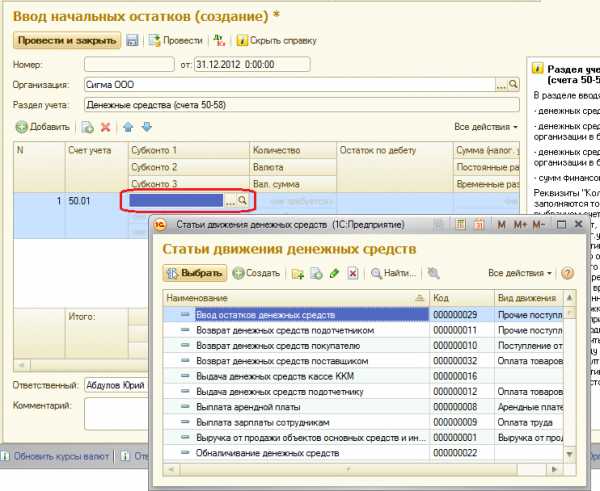Screen dimensions: 600x491
Task: Select row Выплата зарплаты сотрудникам
Action: (363, 422)
